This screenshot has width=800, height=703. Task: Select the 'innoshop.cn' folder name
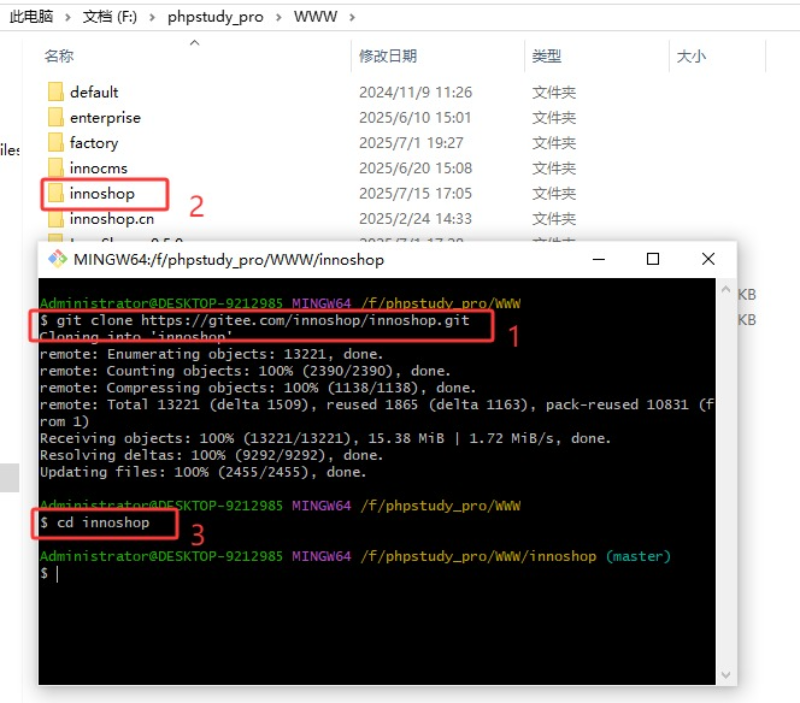coord(112,219)
